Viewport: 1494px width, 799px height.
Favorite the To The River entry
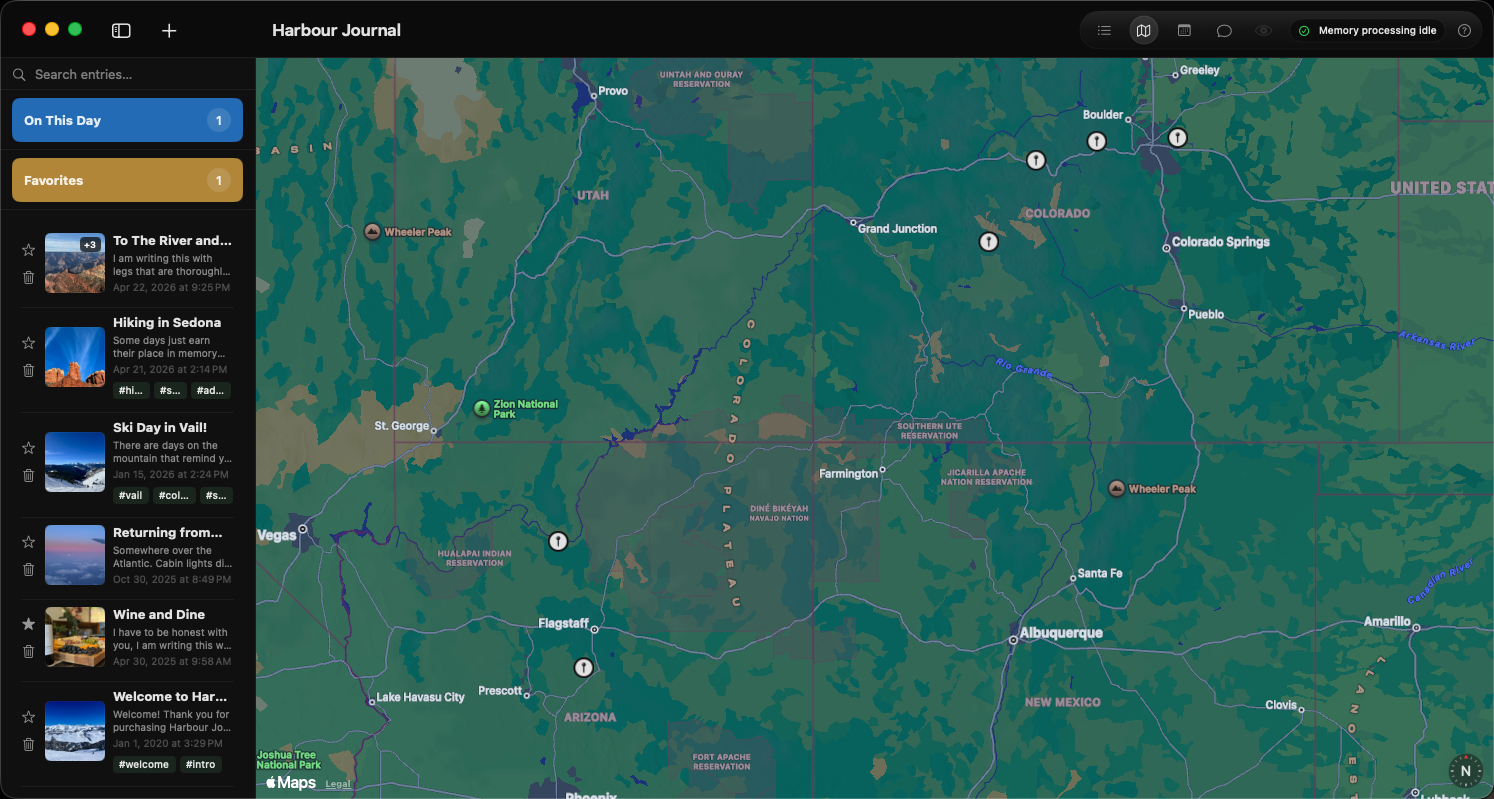pyautogui.click(x=28, y=249)
